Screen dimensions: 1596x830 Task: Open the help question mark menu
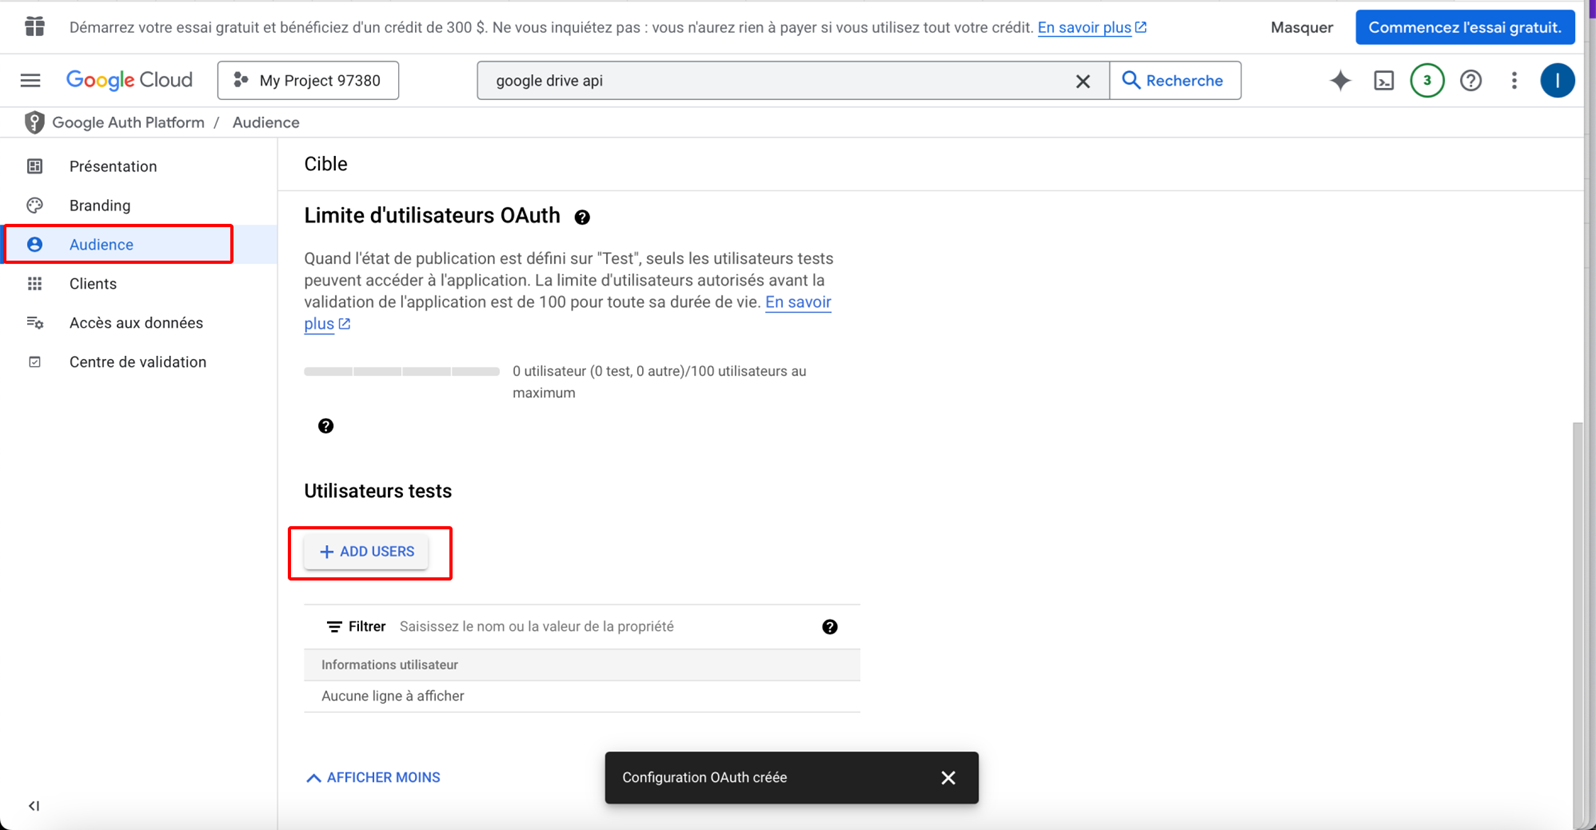pos(1470,80)
